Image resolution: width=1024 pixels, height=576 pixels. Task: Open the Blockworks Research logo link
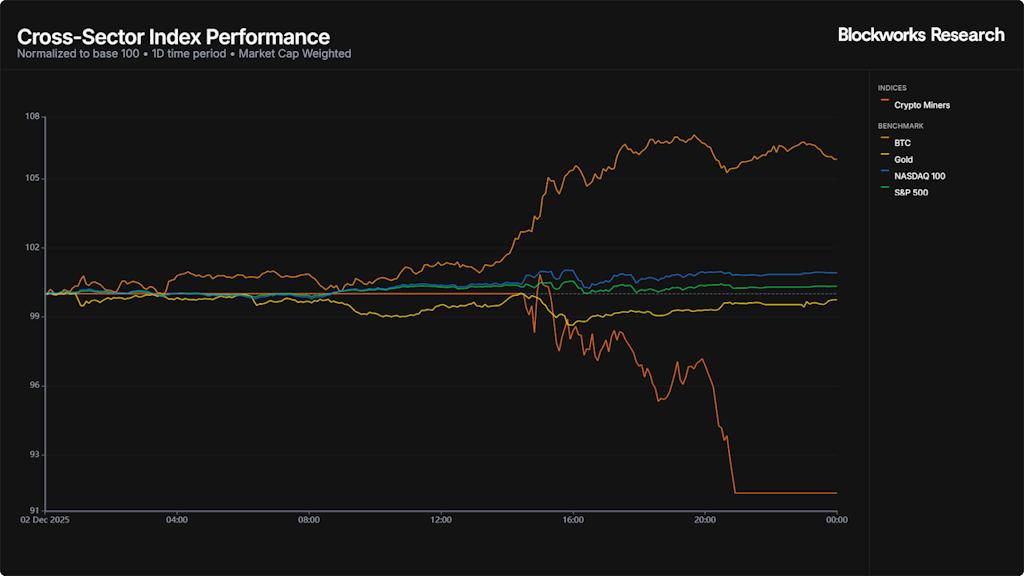[x=920, y=35]
